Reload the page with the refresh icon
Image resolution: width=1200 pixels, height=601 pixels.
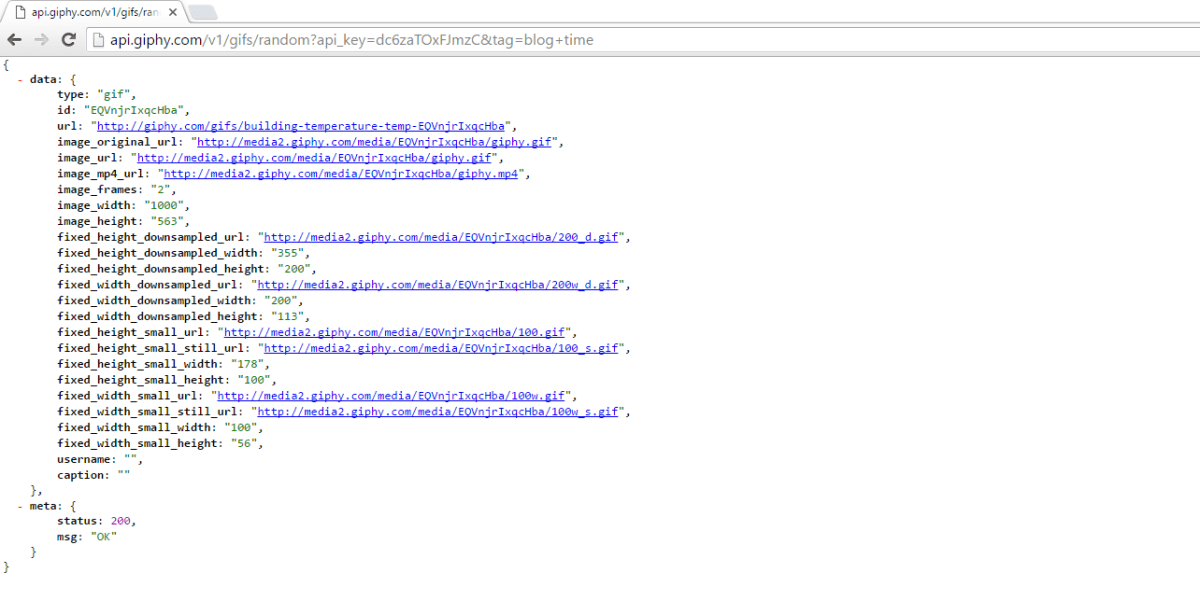[69, 40]
